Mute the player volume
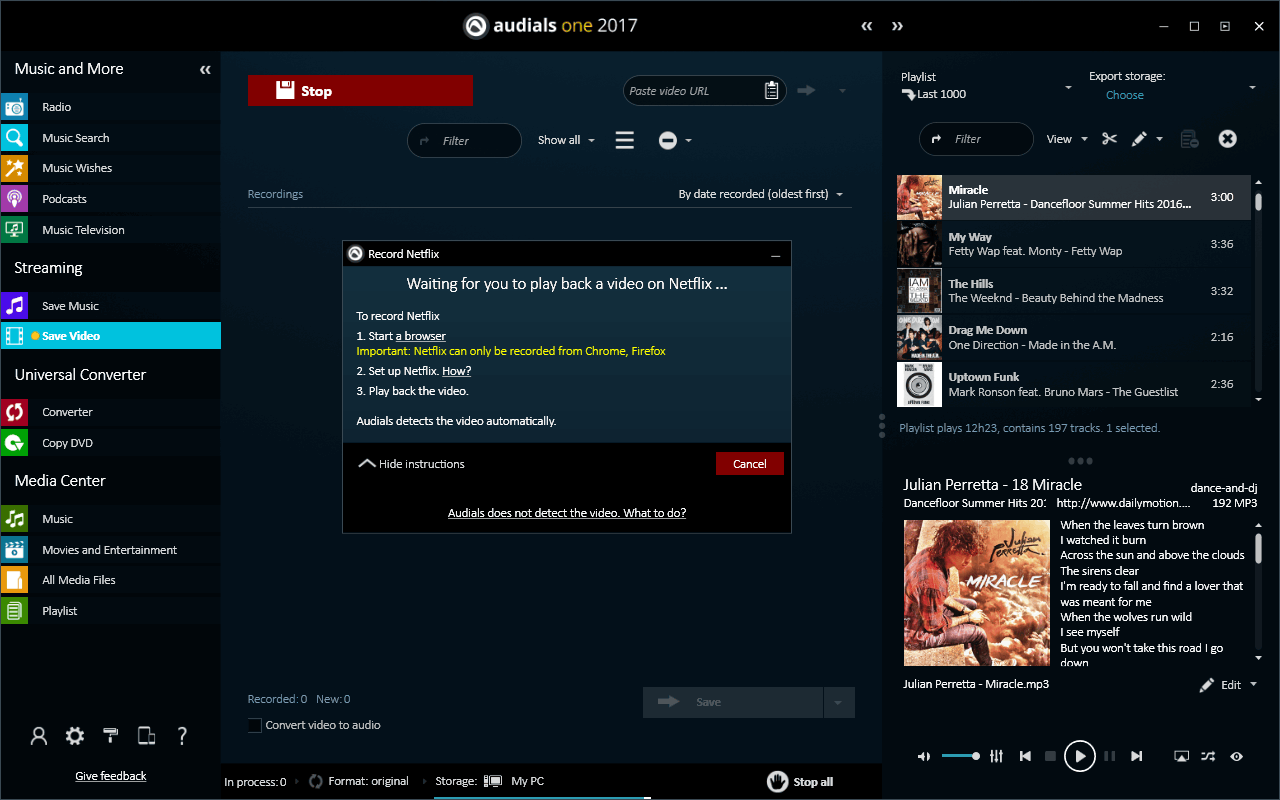Image resolution: width=1280 pixels, height=800 pixels. (x=923, y=756)
